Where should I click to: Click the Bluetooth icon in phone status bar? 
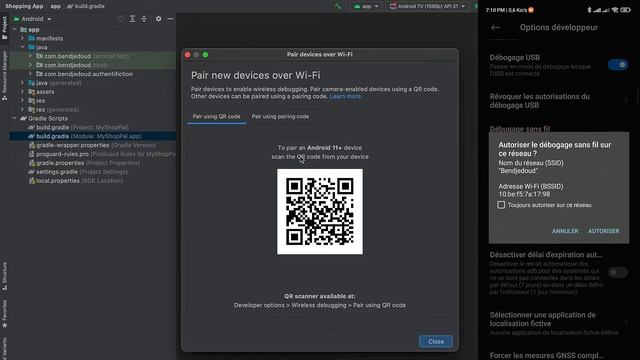(589, 10)
